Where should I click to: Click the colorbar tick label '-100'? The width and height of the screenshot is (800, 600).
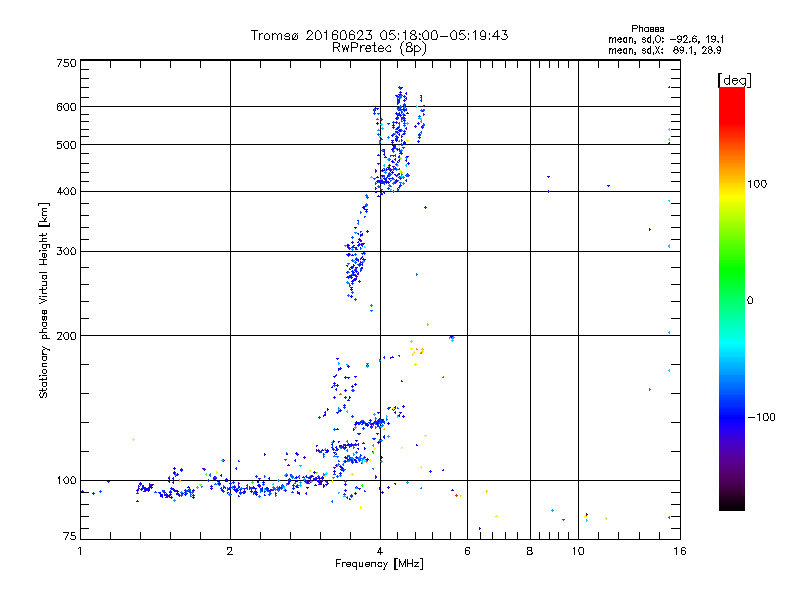click(x=761, y=417)
